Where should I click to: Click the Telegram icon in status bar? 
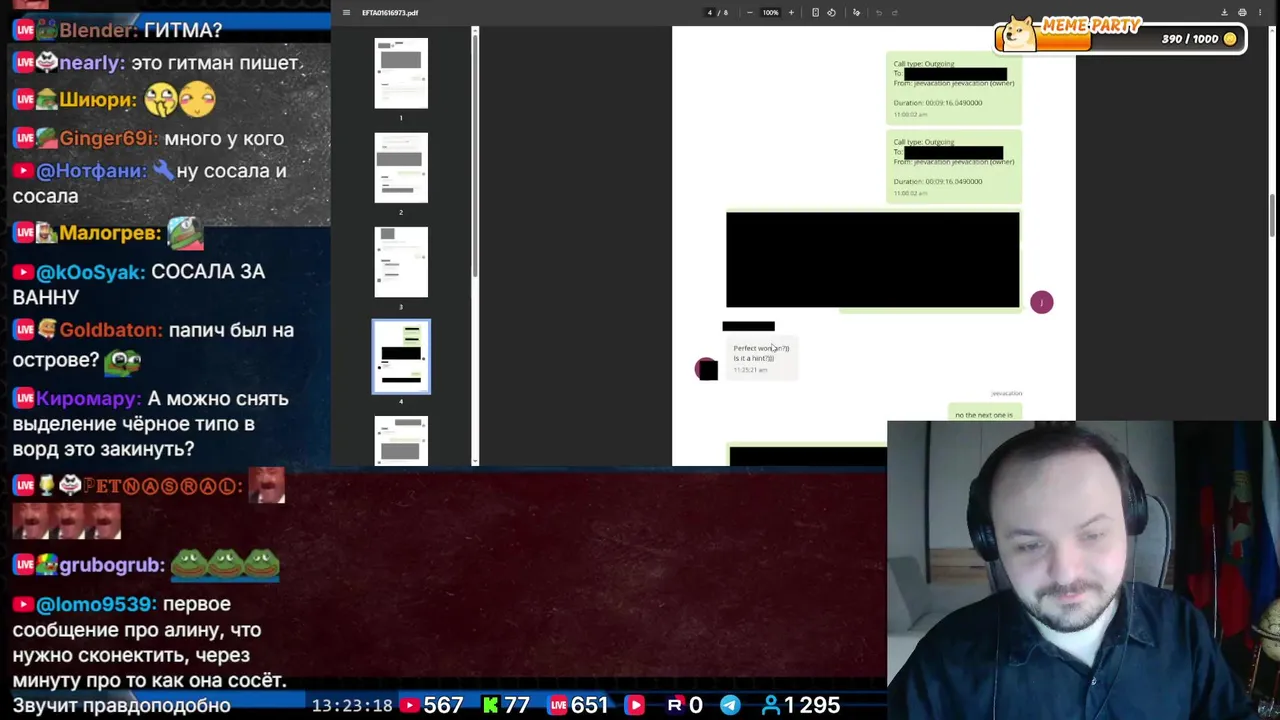click(x=730, y=705)
